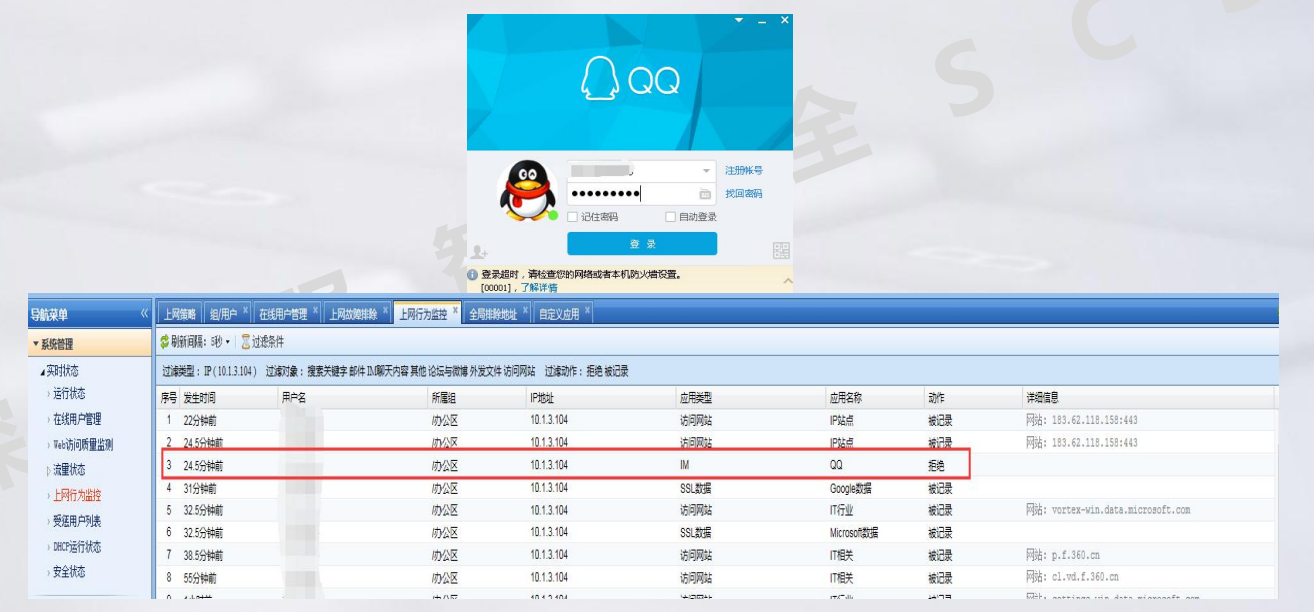Viewport: 1314px width, 612px height.
Task: Click the QQ penguin avatar picture
Action: pos(527,191)
